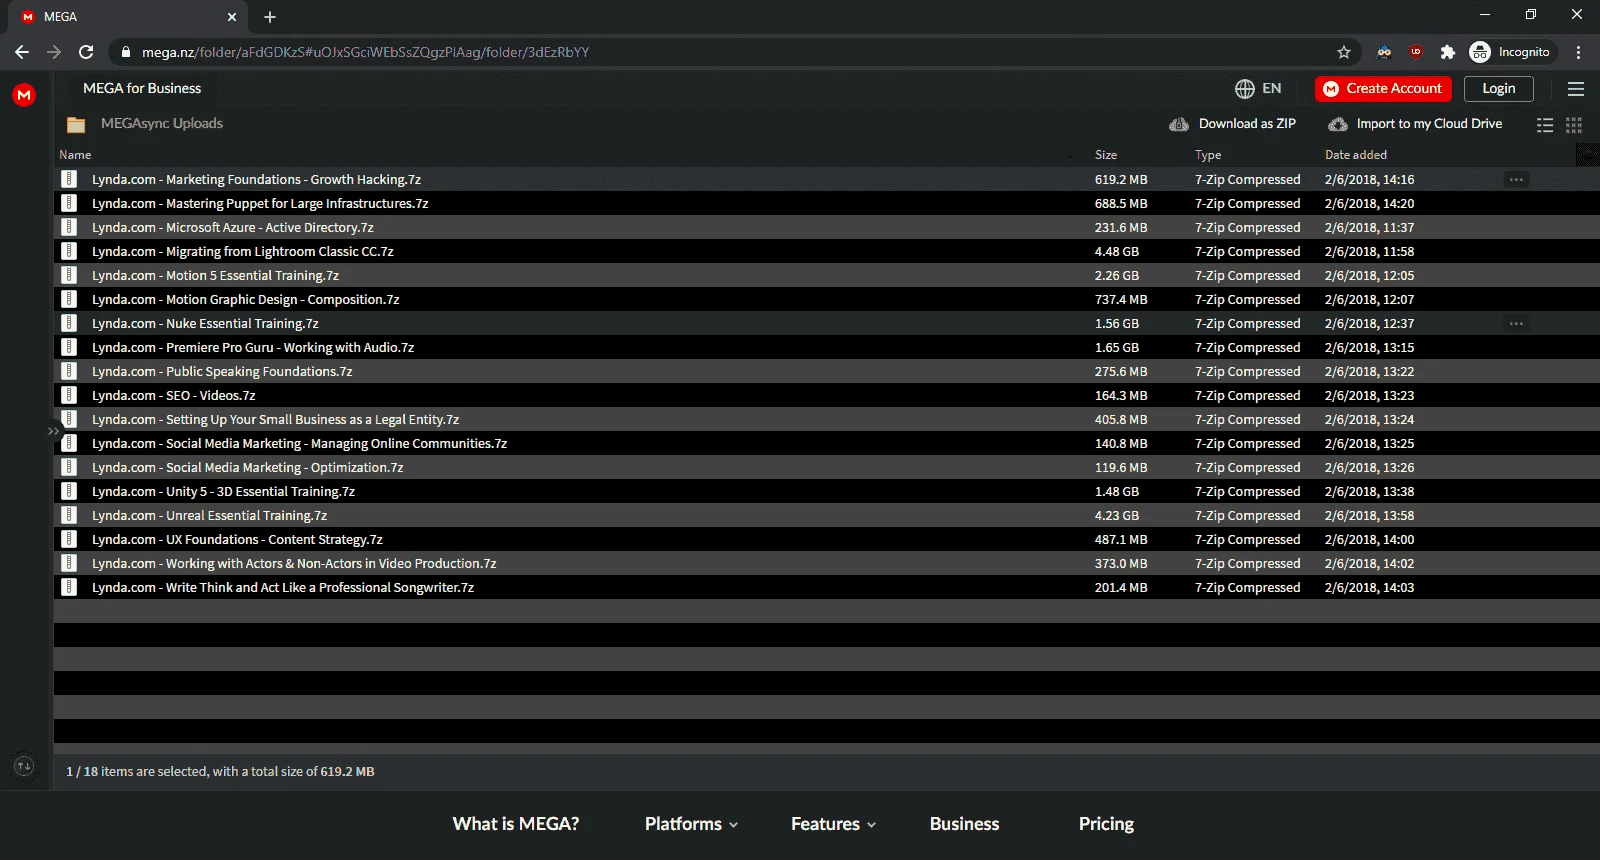This screenshot has width=1600, height=860.
Task: Click the MEGA for Business link
Action: point(142,89)
